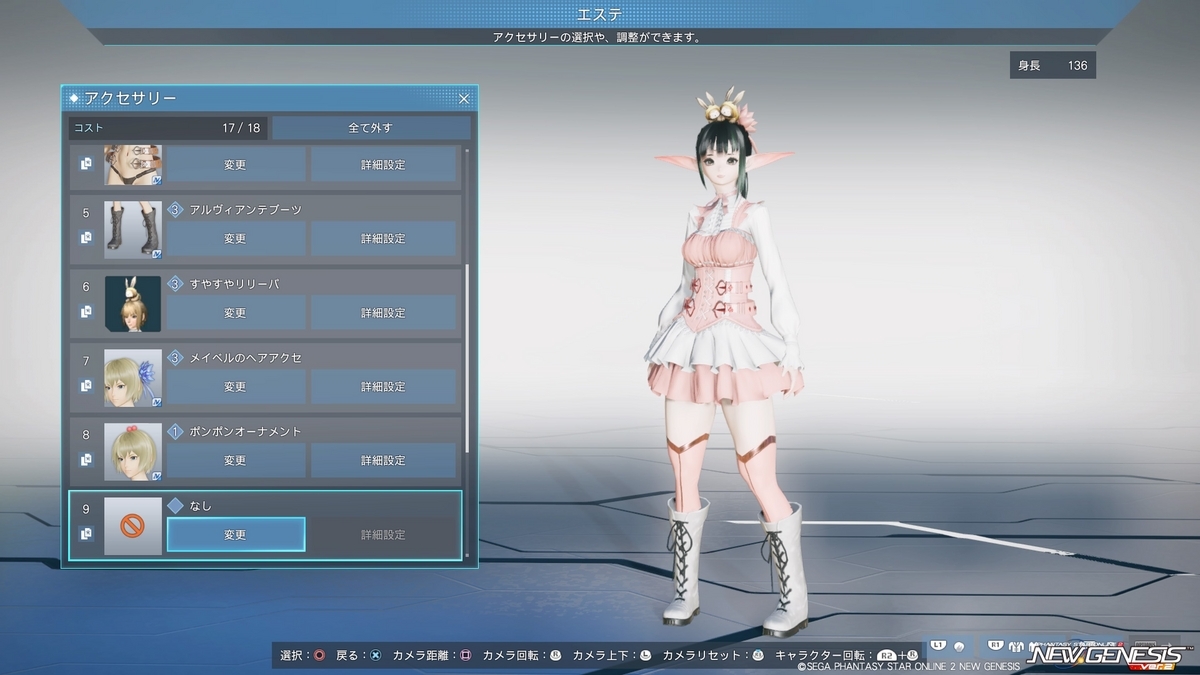Click 変更 for メイベルのヘアアクセ

235,387
